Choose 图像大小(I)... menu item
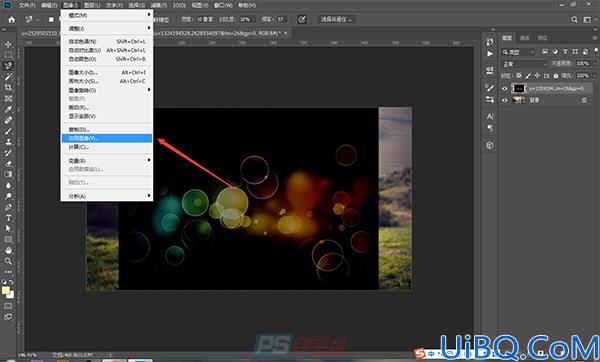 (107, 72)
